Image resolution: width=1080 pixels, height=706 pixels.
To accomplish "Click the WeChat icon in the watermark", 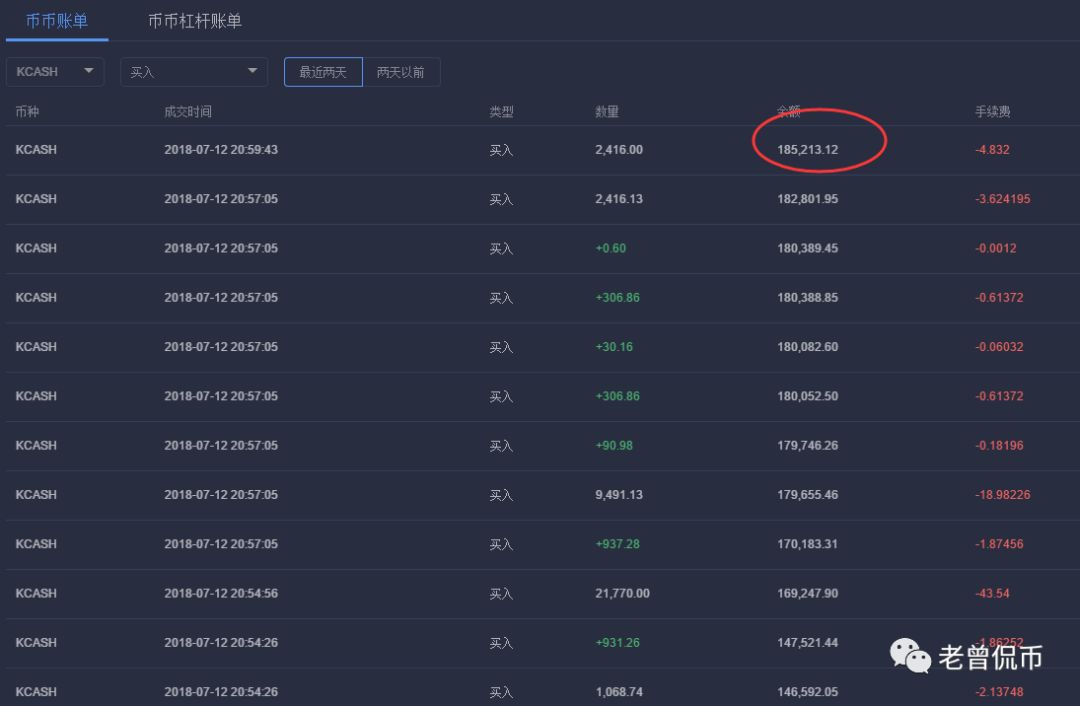I will [x=910, y=657].
